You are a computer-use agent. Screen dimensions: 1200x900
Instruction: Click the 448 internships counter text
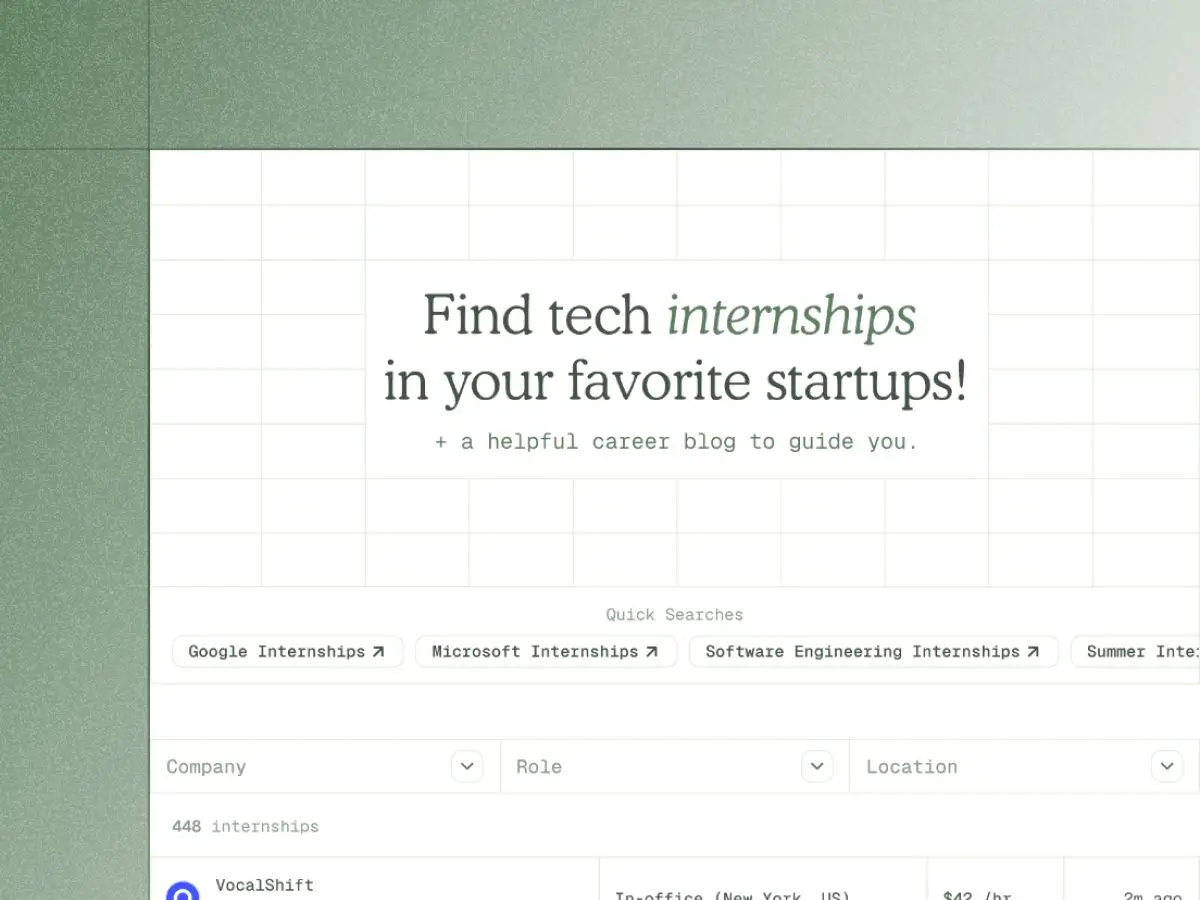(244, 826)
